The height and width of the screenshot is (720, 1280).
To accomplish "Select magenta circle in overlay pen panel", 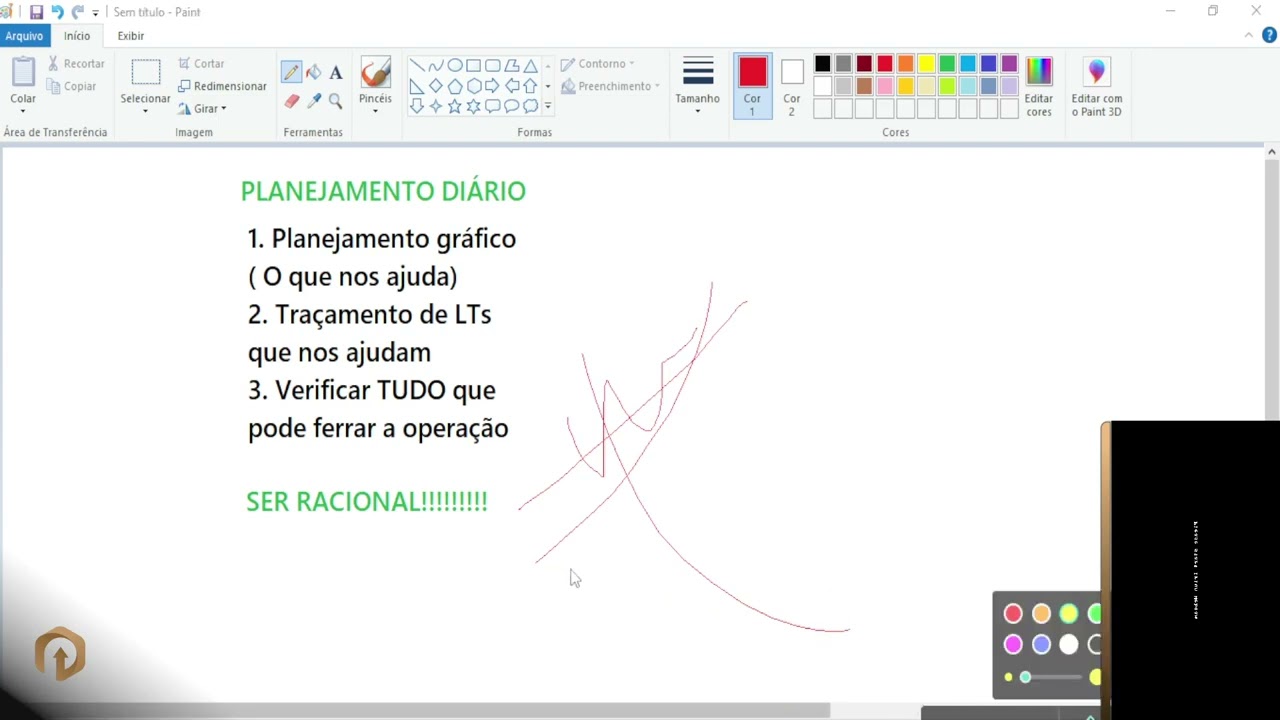I will (x=1013, y=645).
